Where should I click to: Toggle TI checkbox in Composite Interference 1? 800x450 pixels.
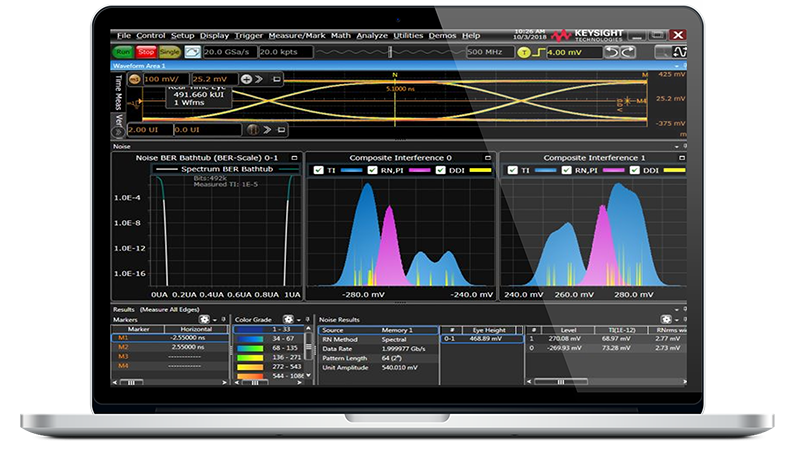pos(513,170)
